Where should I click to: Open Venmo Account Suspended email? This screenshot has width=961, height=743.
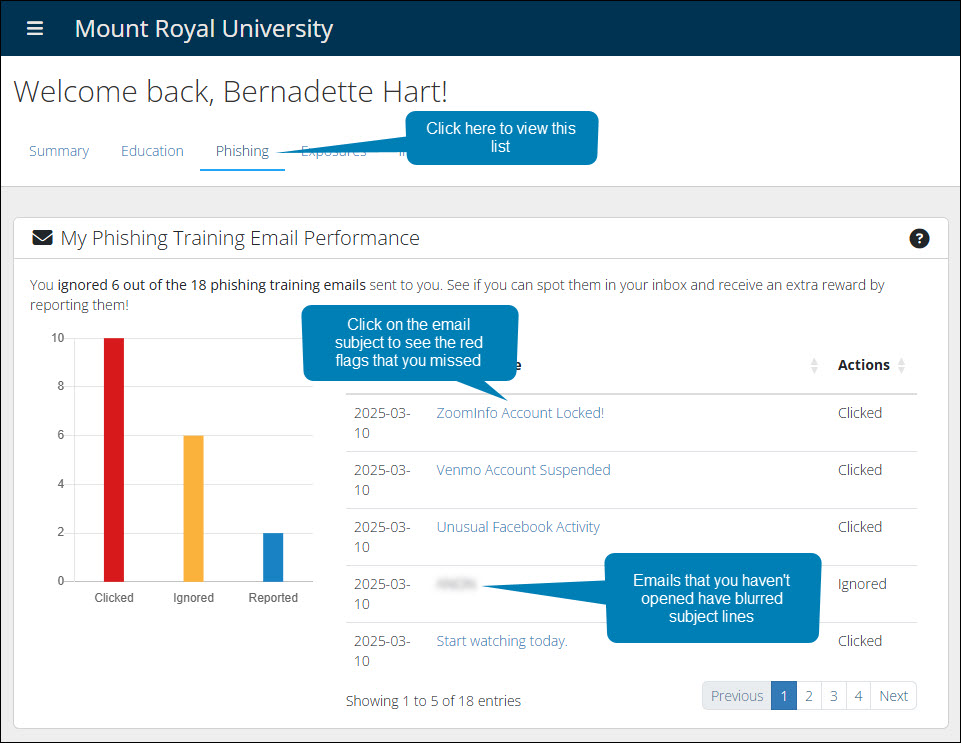coord(523,470)
